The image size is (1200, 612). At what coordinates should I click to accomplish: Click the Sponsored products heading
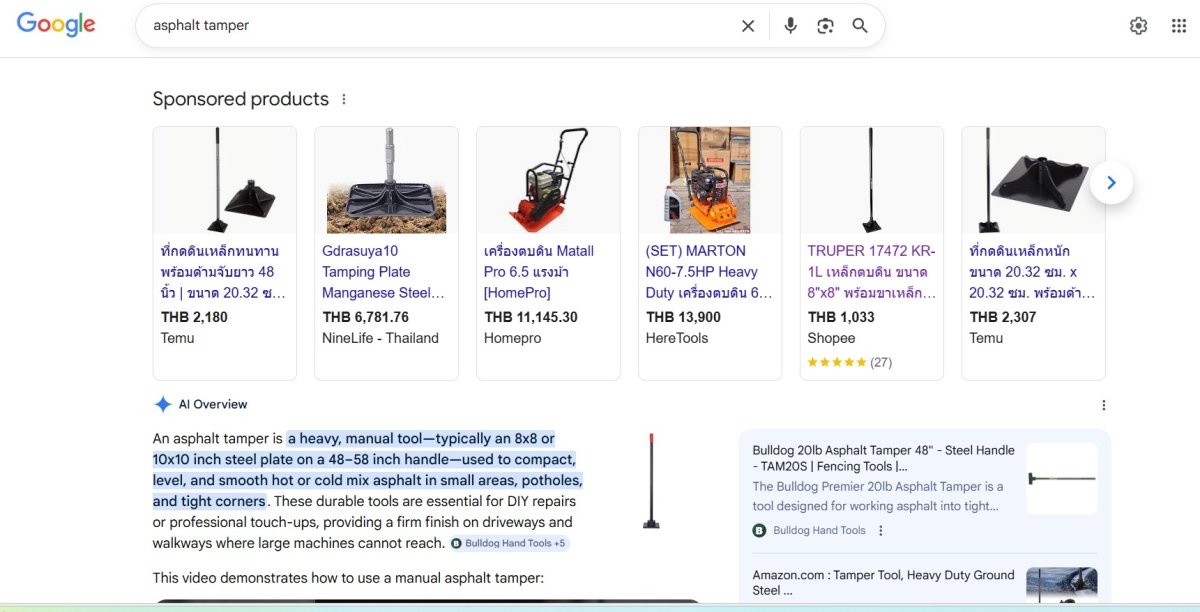tap(241, 99)
